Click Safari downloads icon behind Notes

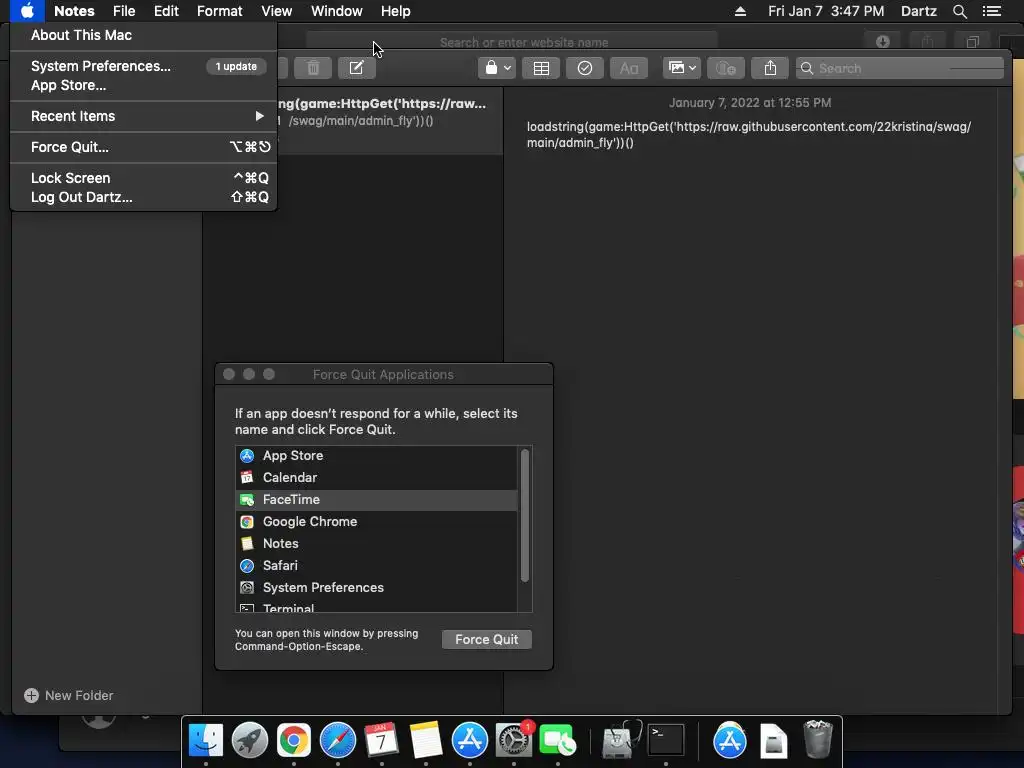click(x=882, y=42)
